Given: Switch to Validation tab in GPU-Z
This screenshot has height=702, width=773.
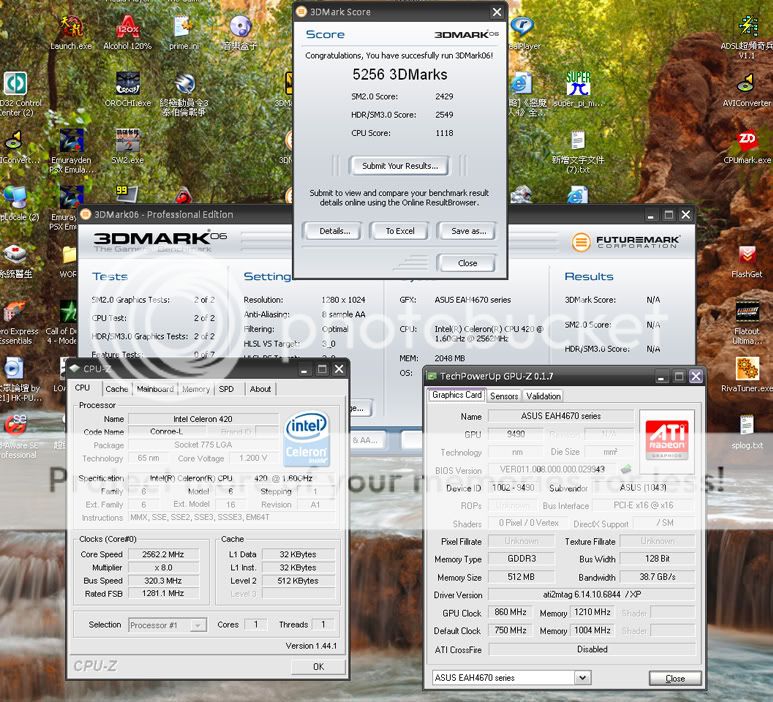Looking at the screenshot, I should [543, 396].
